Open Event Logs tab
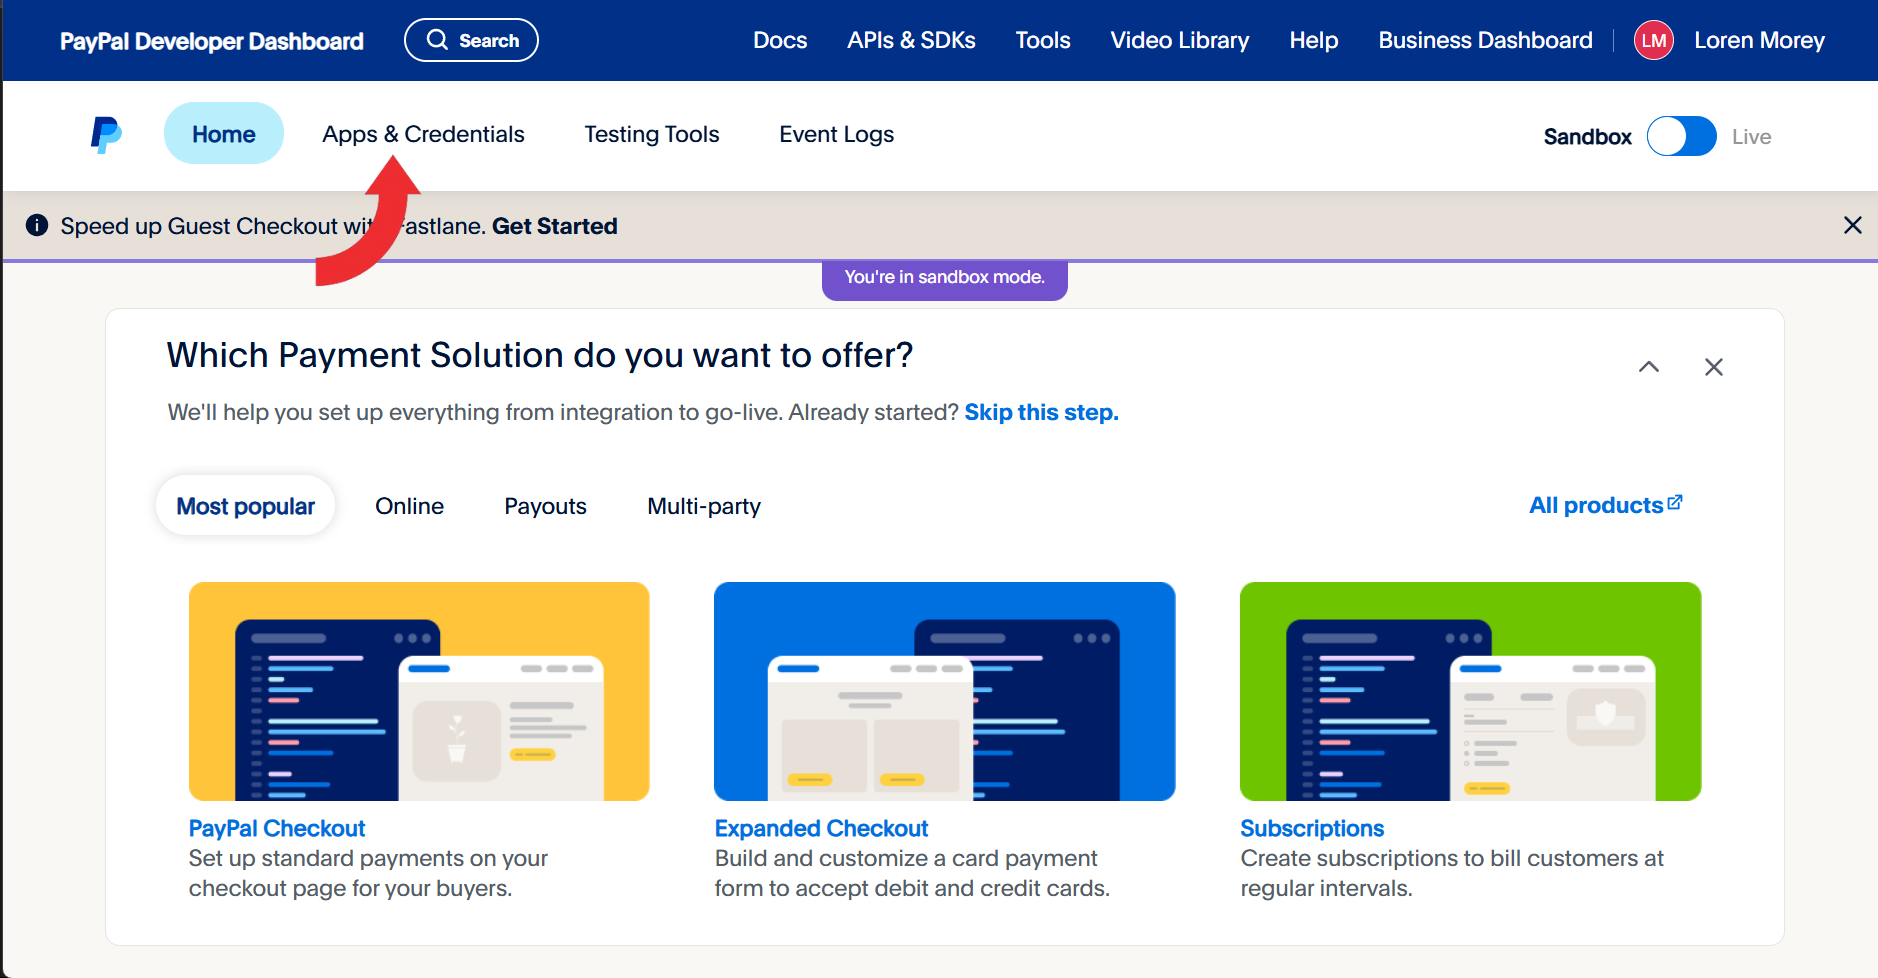This screenshot has width=1878, height=978. point(837,134)
